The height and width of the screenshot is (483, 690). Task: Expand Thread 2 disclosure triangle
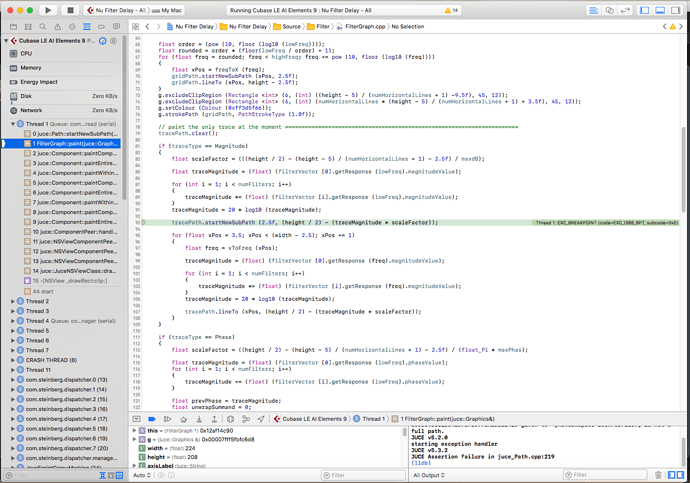pyautogui.click(x=13, y=301)
